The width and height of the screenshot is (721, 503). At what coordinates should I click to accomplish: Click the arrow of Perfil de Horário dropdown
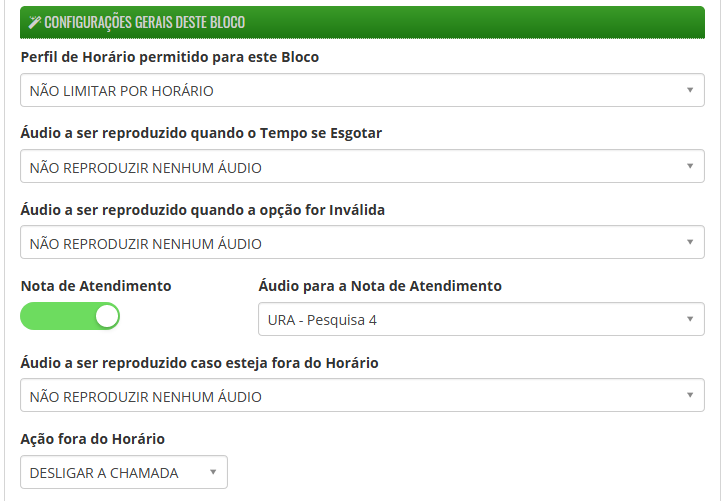click(689, 90)
